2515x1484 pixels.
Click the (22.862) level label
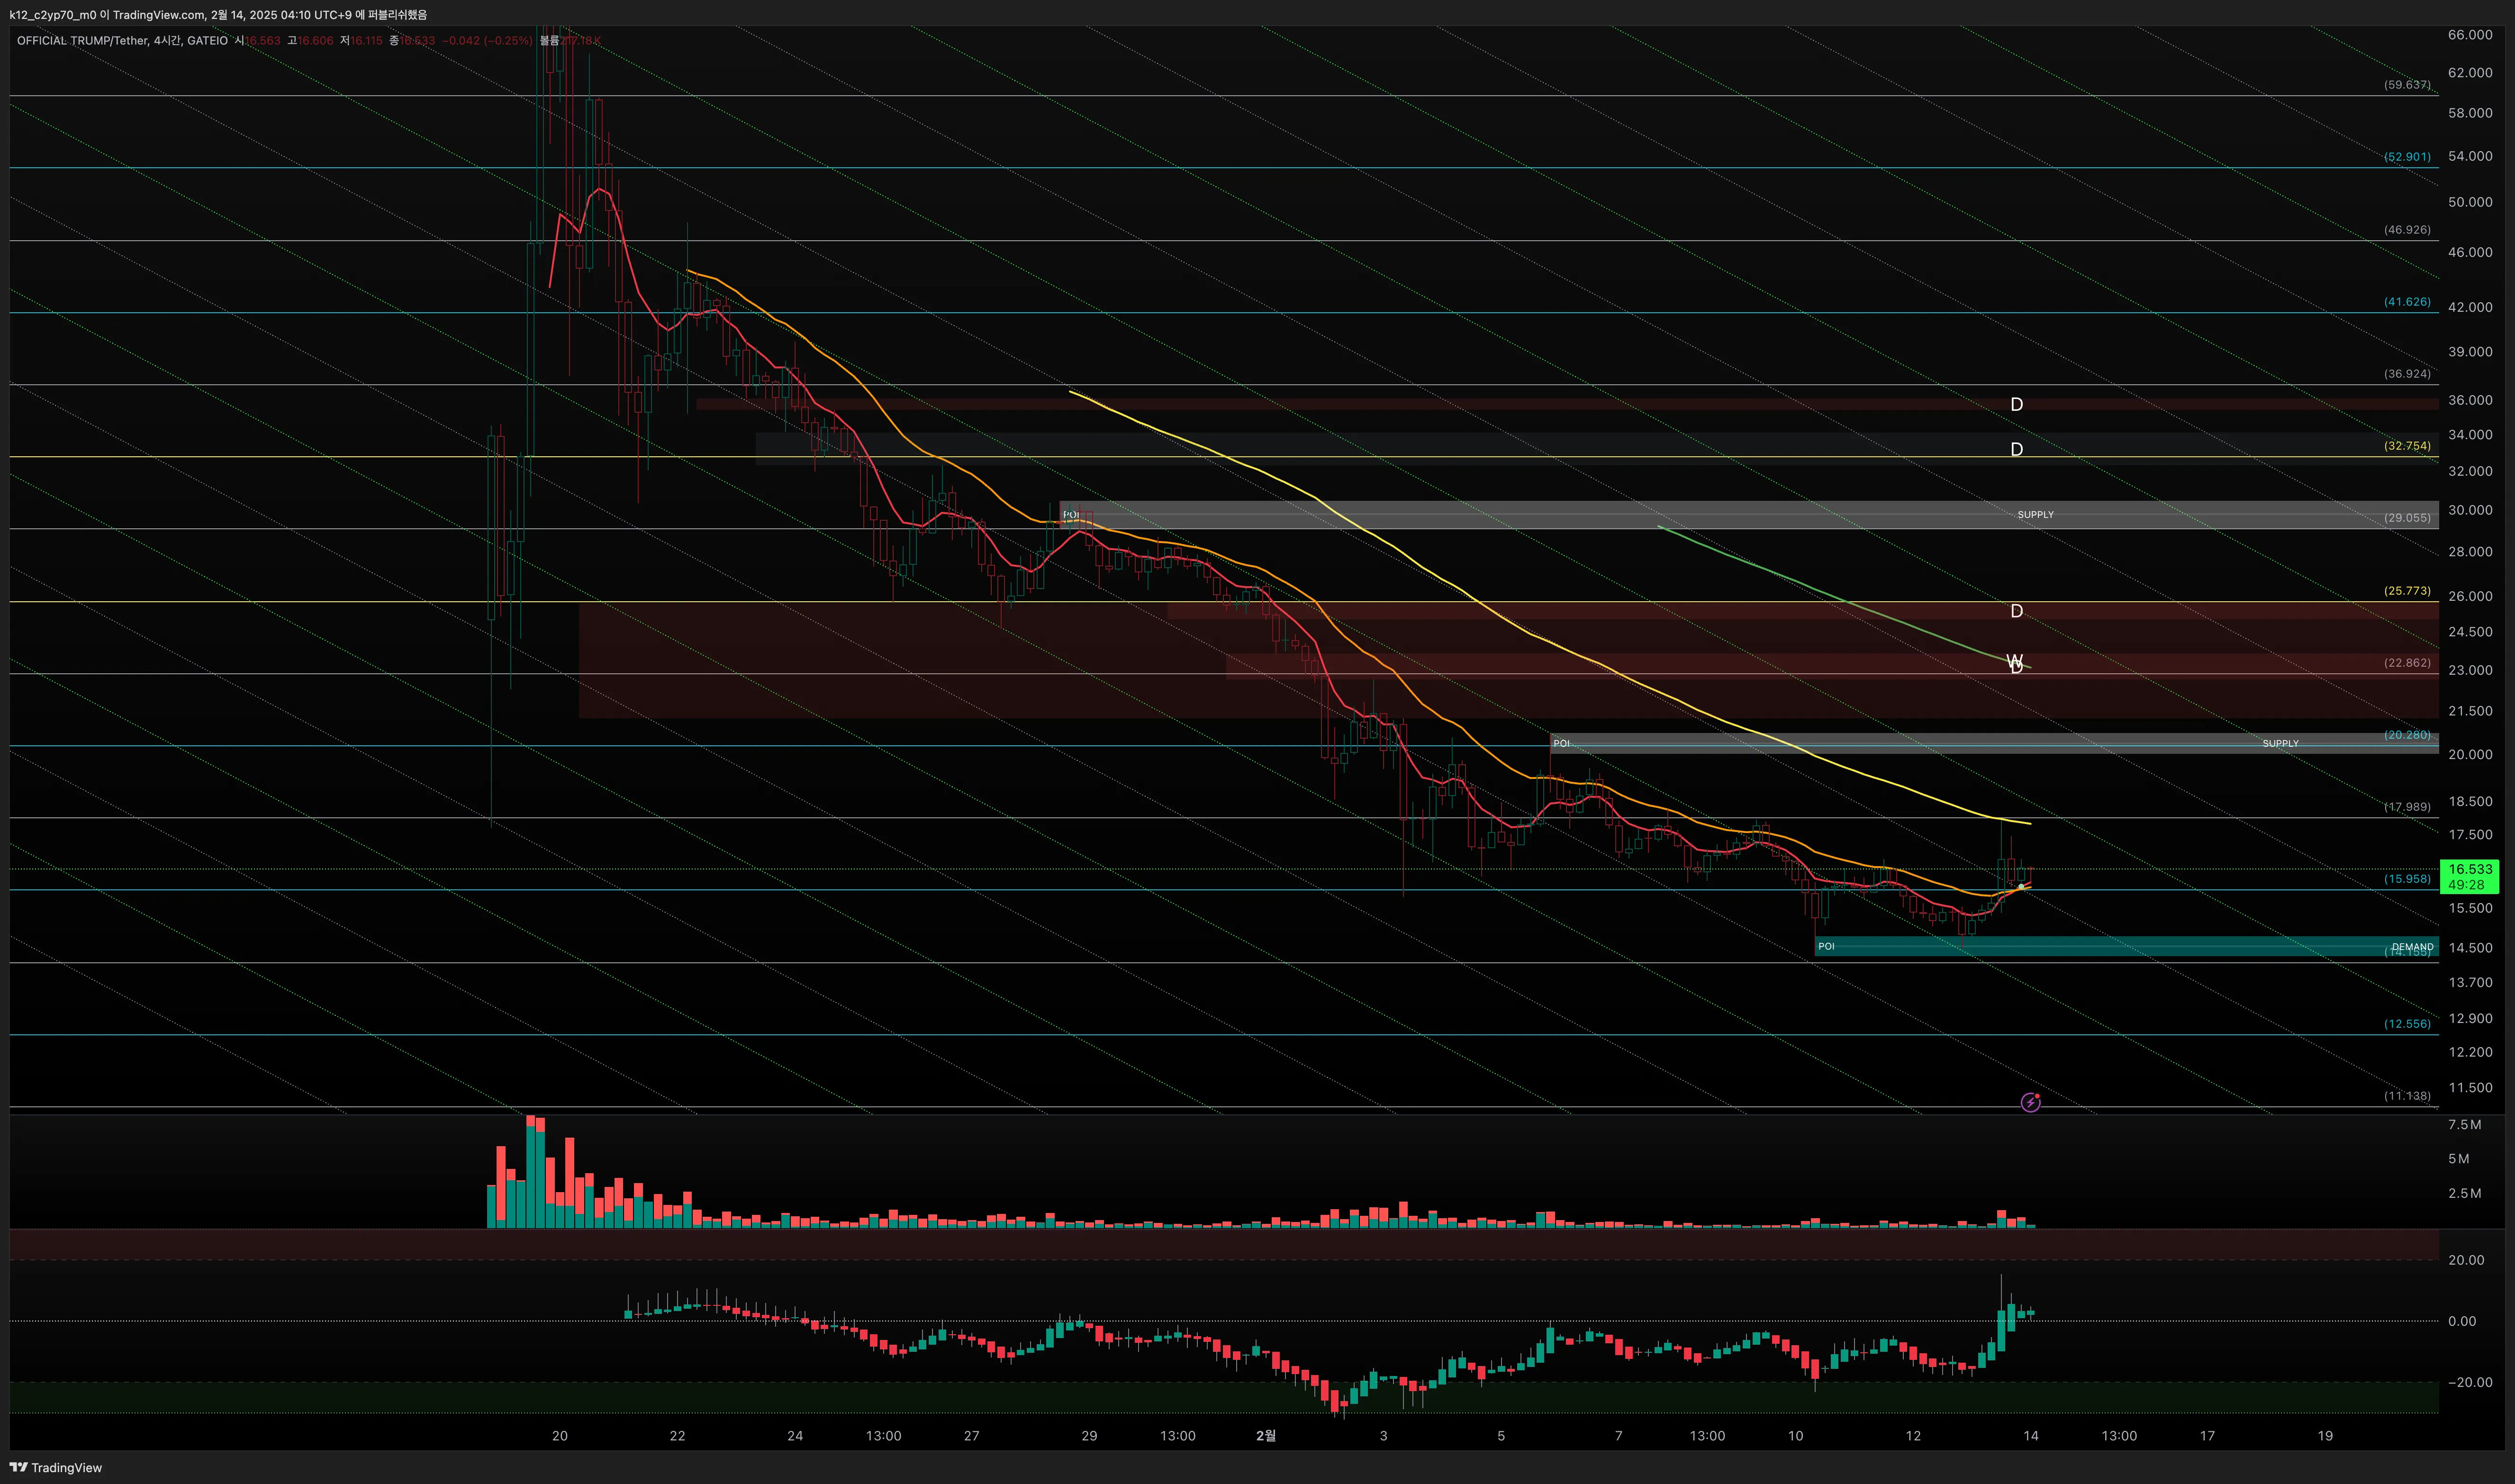coord(2406,663)
